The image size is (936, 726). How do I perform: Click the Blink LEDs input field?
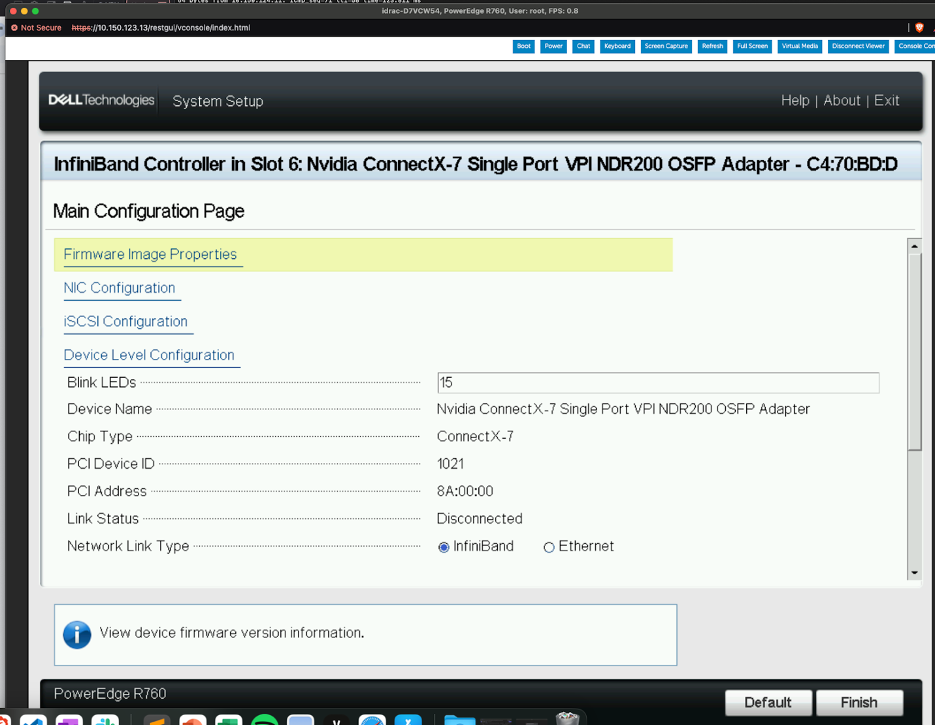pyautogui.click(x=658, y=382)
